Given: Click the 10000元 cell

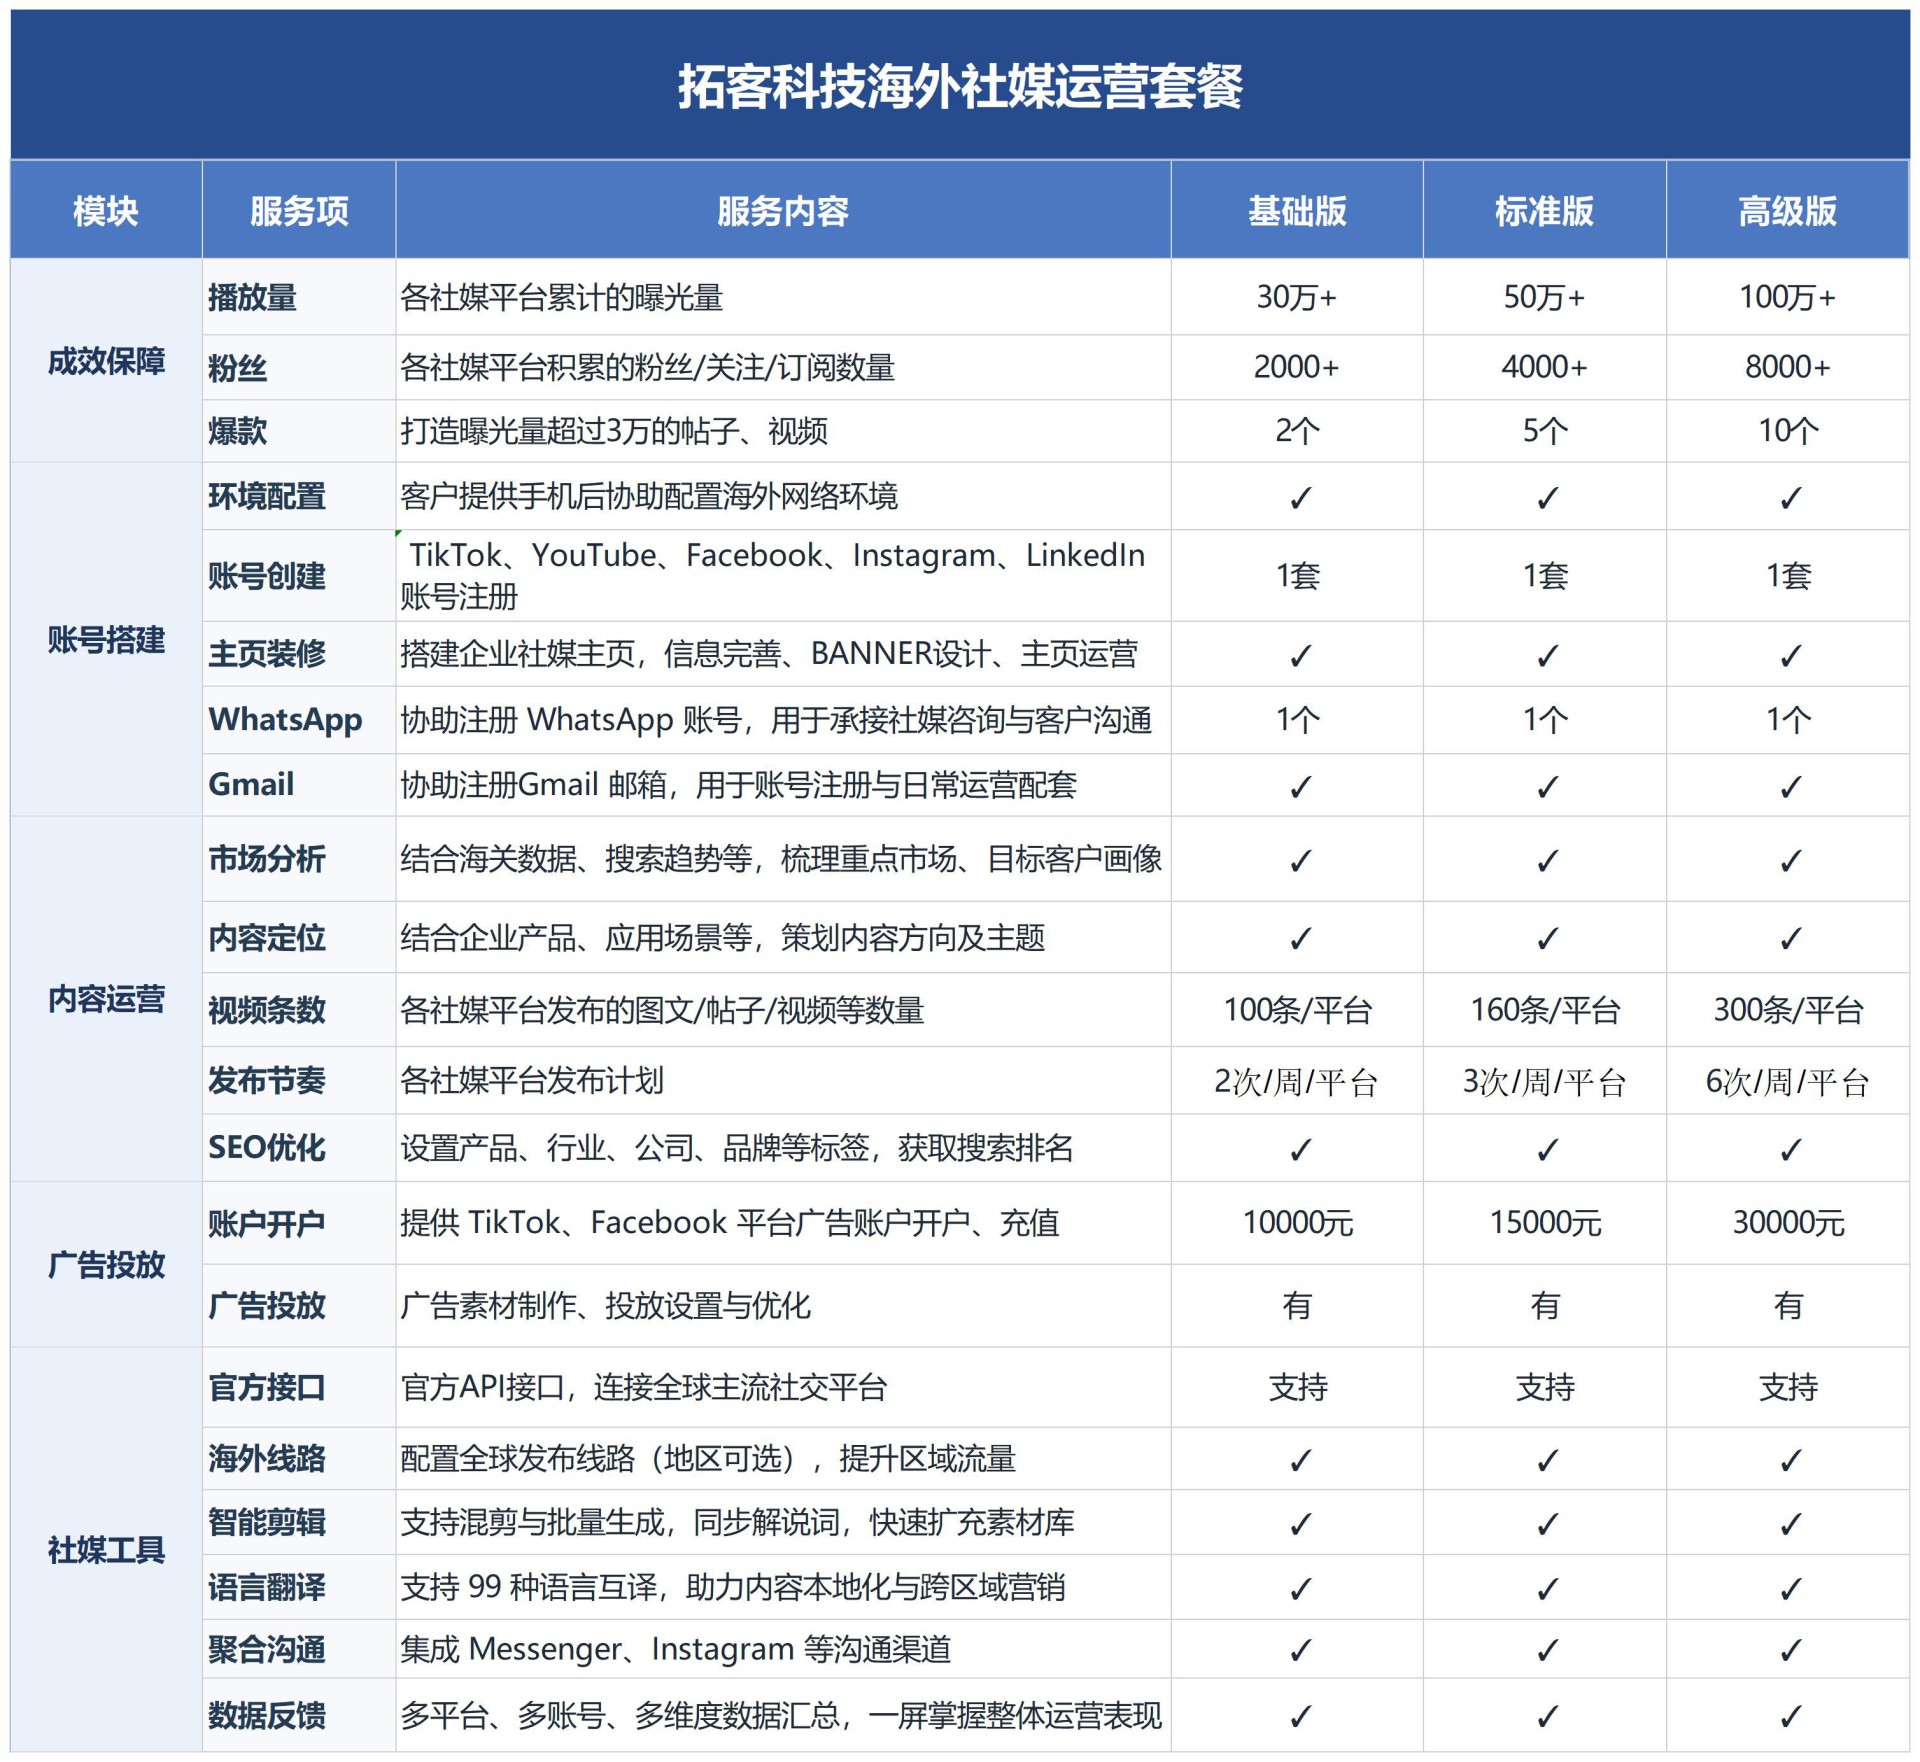Looking at the screenshot, I should pyautogui.click(x=1297, y=1223).
